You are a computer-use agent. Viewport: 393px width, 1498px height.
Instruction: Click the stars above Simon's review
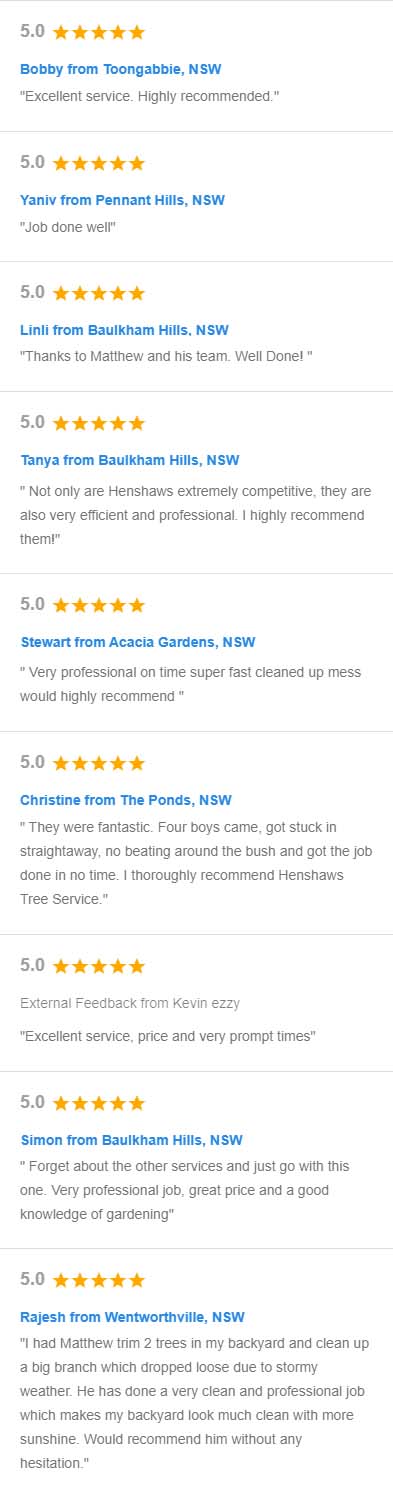tap(99, 1102)
